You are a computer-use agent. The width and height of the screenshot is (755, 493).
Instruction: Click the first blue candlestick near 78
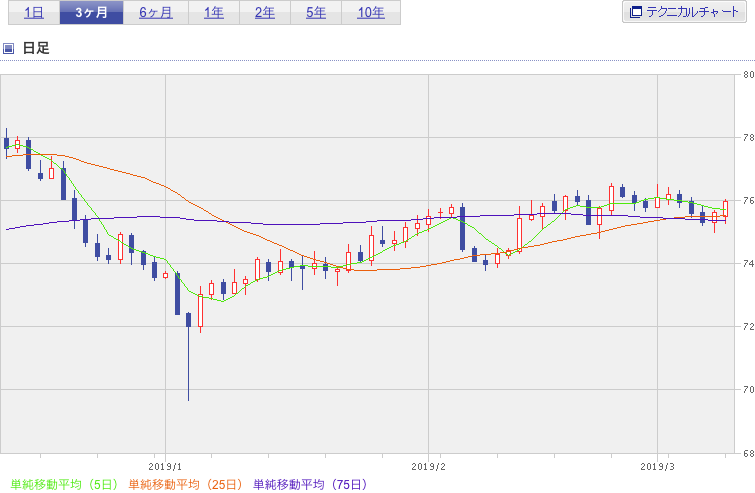pos(6,143)
